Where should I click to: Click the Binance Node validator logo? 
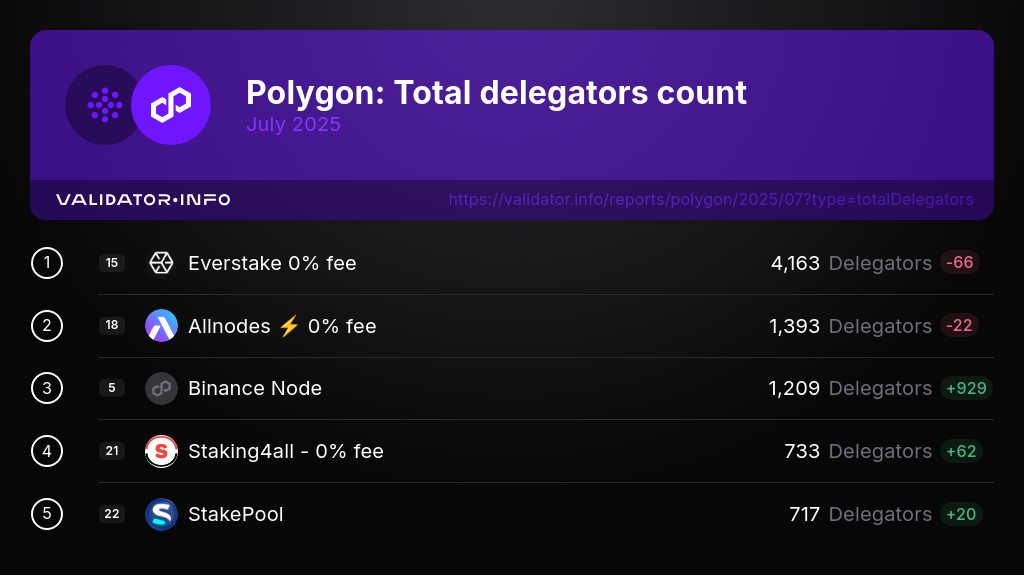[x=161, y=388]
